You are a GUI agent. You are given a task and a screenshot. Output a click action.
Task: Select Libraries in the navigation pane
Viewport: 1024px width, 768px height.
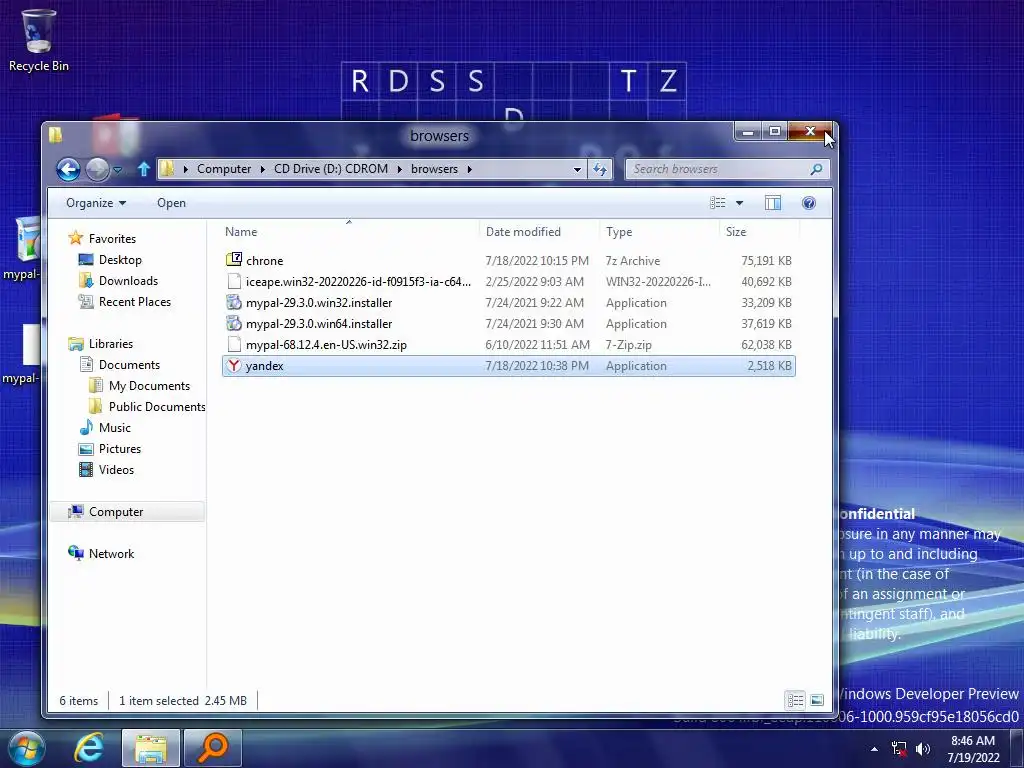[110, 344]
